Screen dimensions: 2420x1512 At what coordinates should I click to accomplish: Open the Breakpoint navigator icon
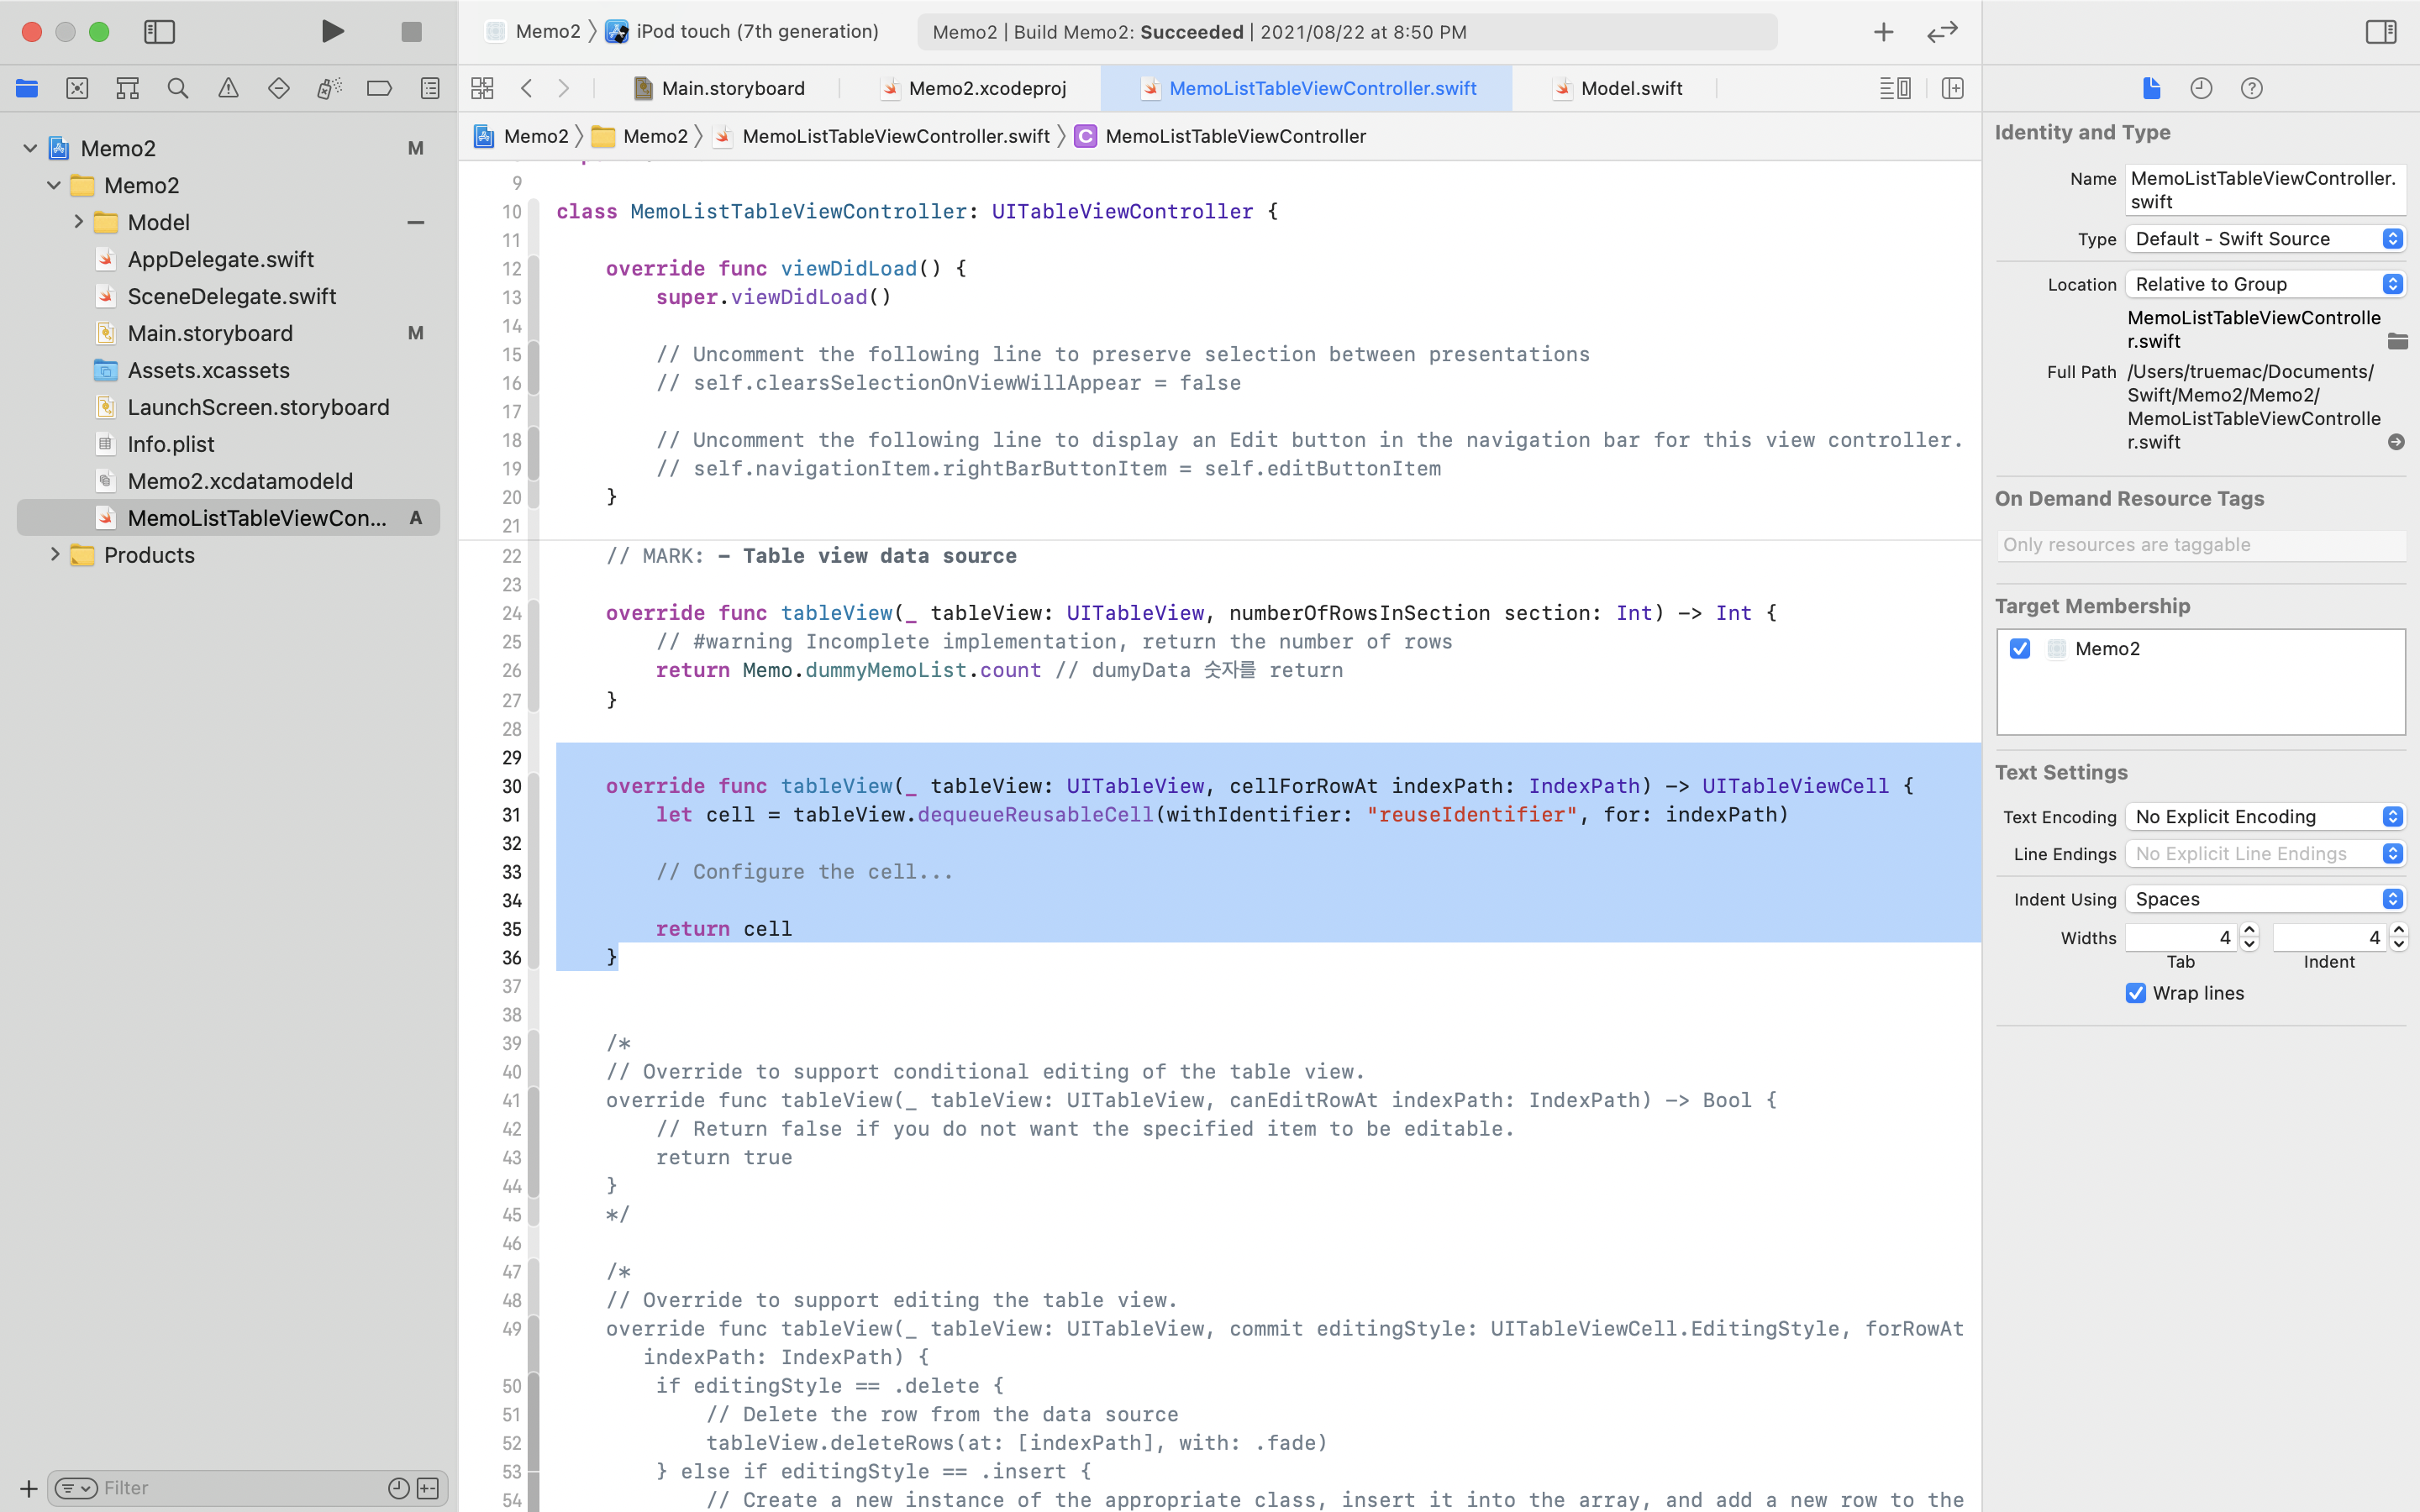tap(379, 88)
